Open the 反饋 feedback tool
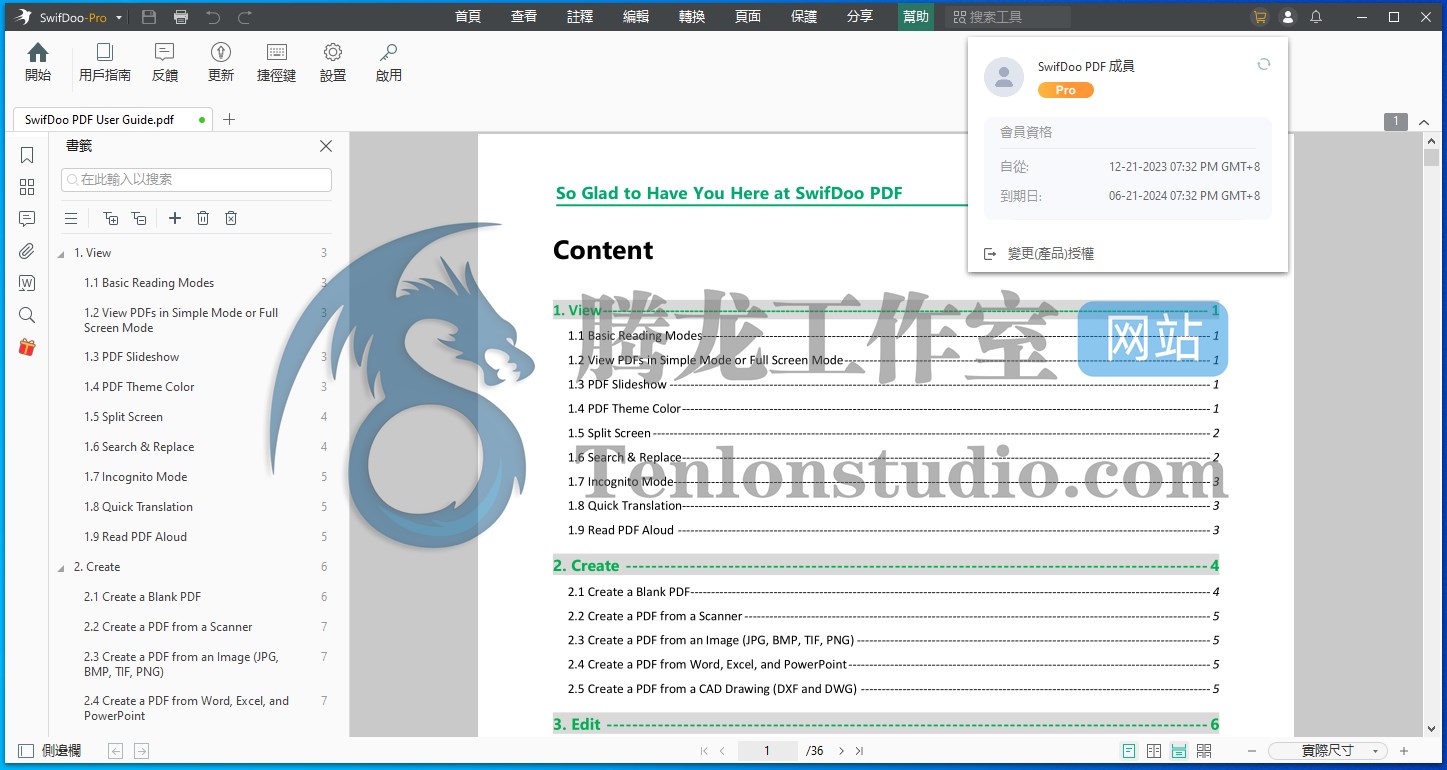The width and height of the screenshot is (1447, 770). (165, 62)
